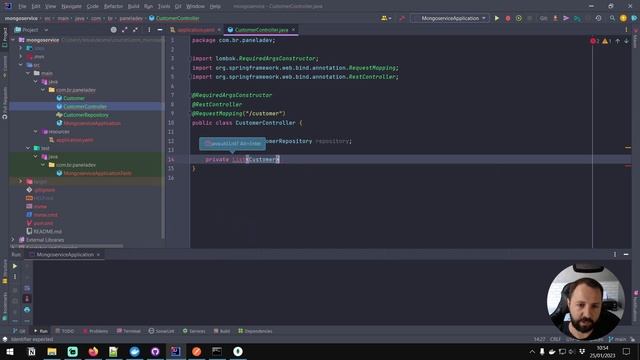Image resolution: width=640 pixels, height=360 pixels.
Task: Click the expand all icon in the Project panel
Action: pos(124,30)
